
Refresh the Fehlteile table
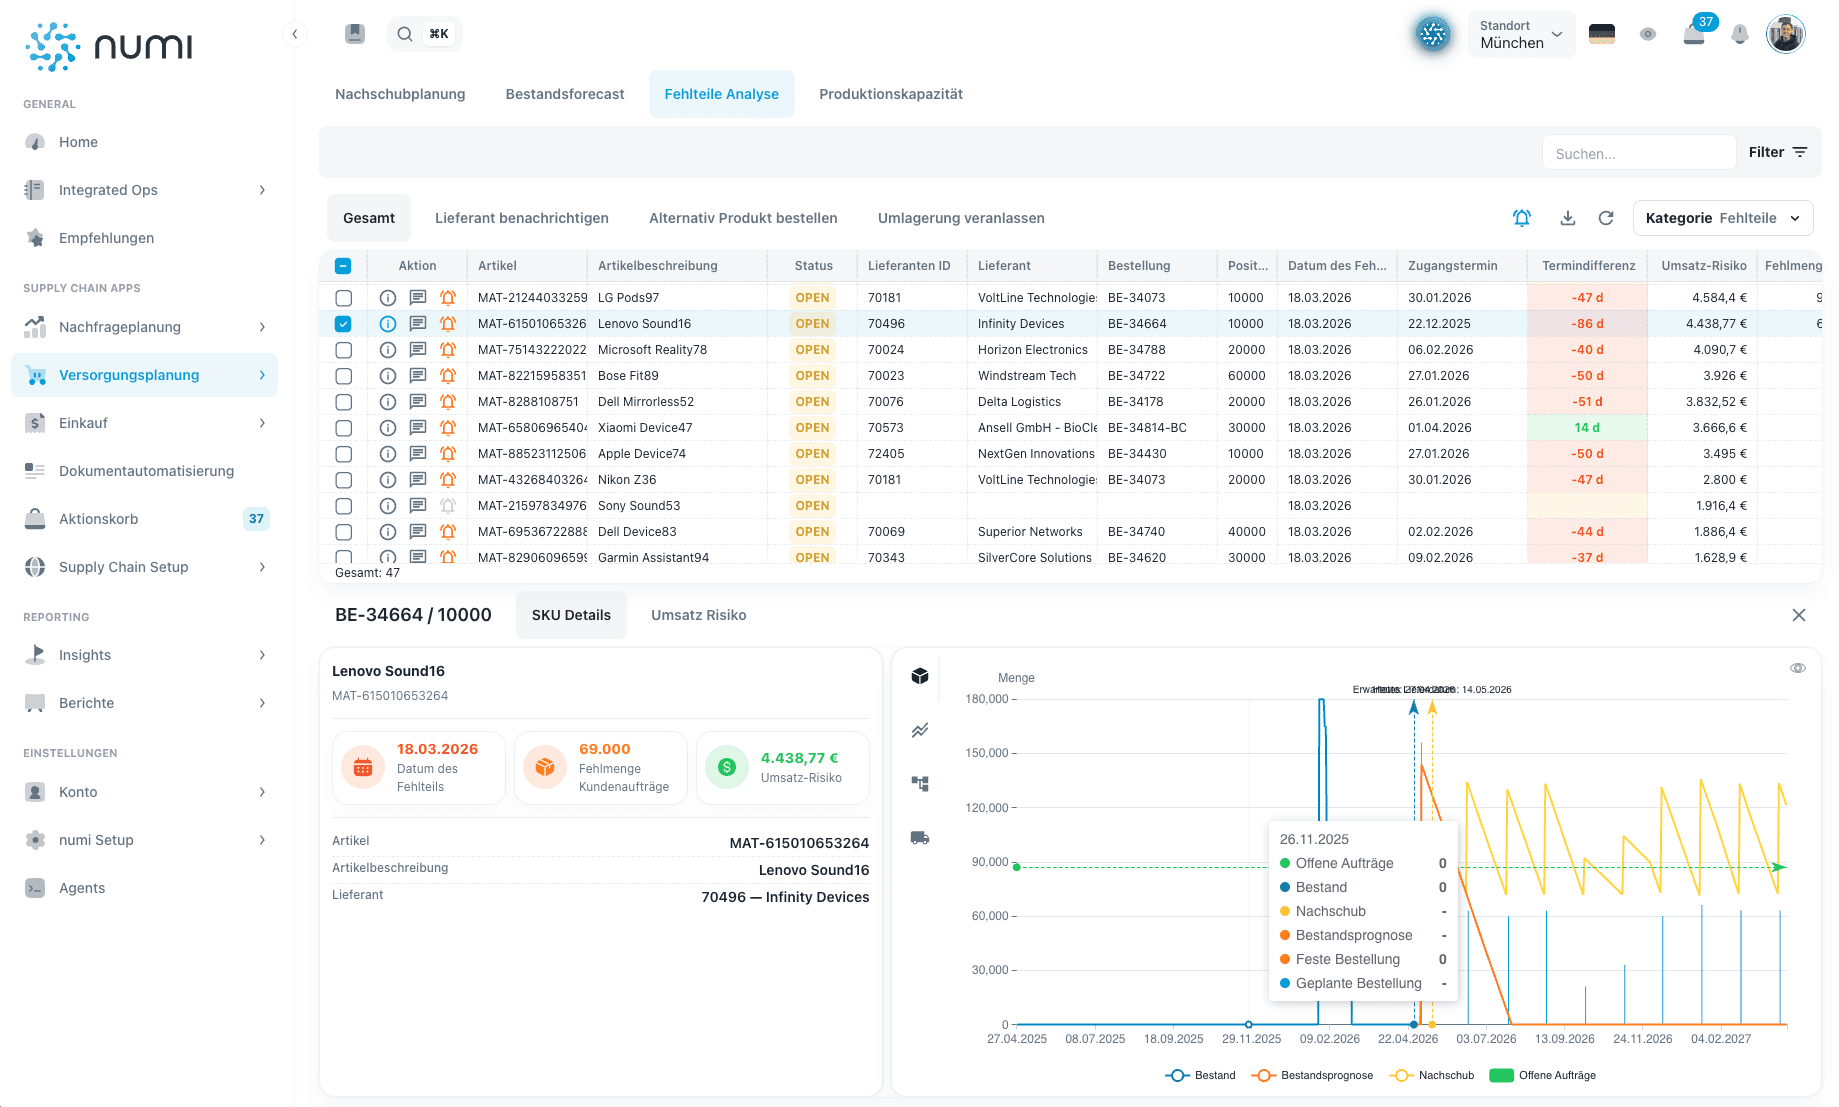pyautogui.click(x=1606, y=218)
